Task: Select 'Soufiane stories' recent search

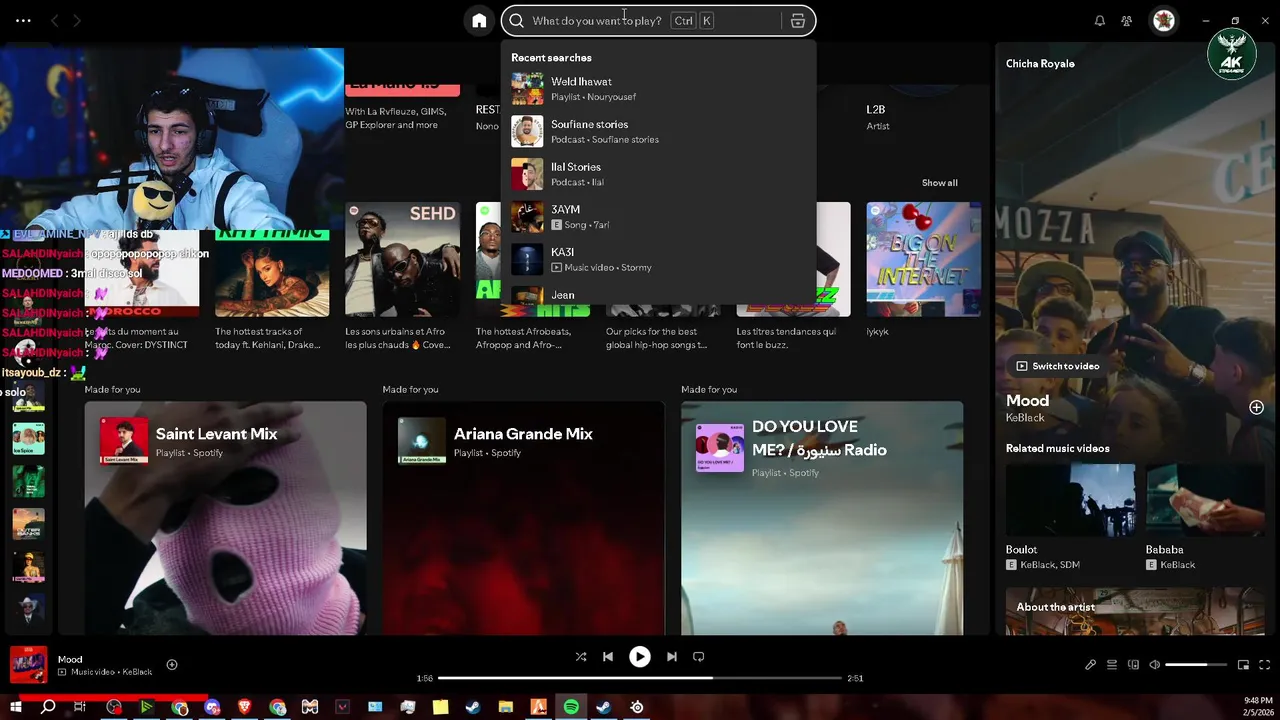Action: [x=659, y=131]
